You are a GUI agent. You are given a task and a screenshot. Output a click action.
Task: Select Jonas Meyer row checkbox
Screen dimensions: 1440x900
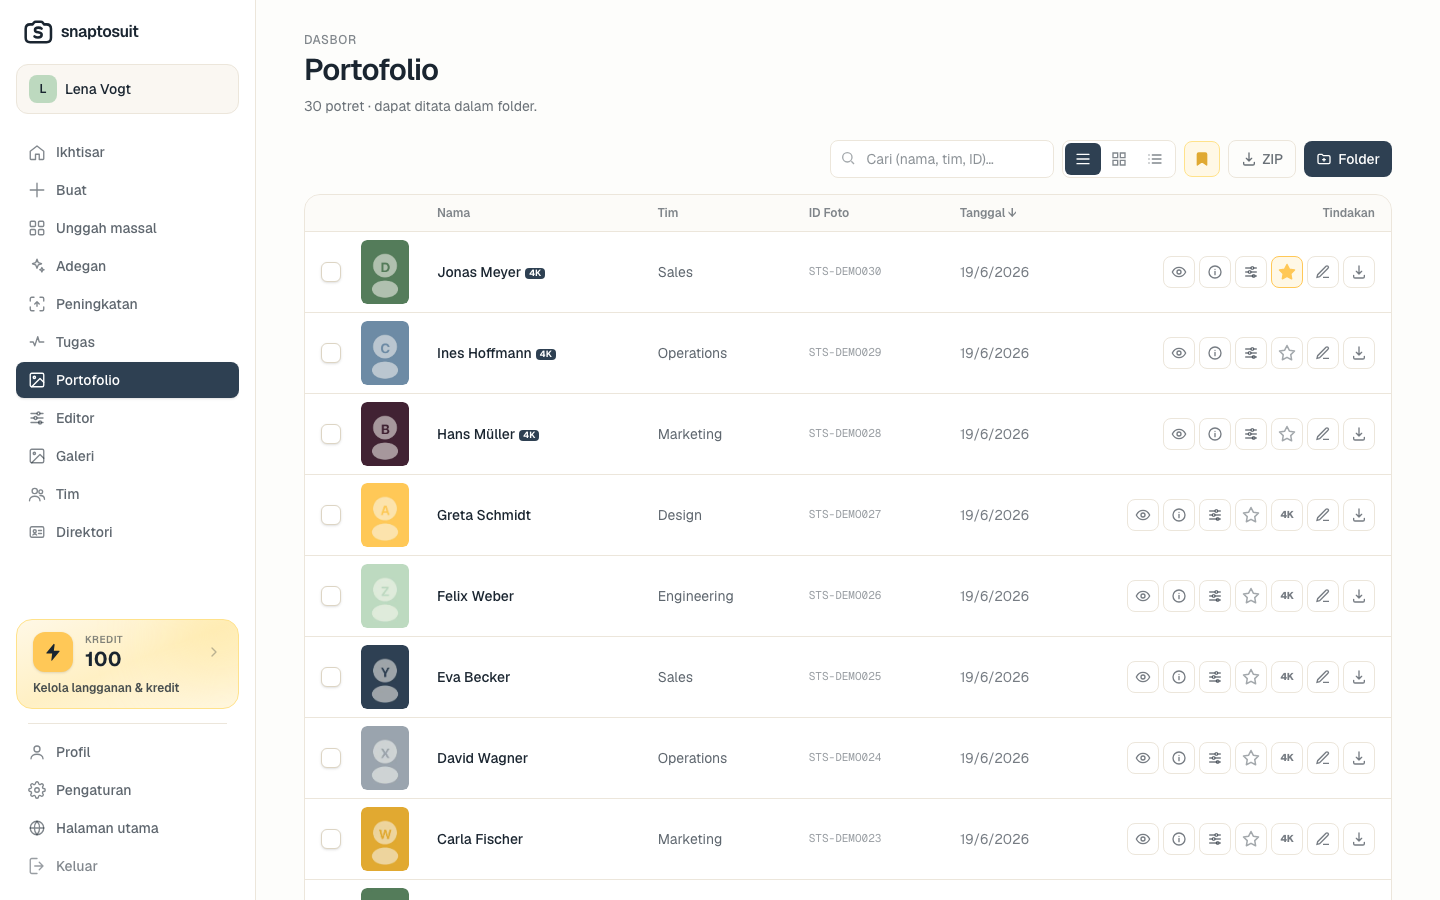coord(331,272)
